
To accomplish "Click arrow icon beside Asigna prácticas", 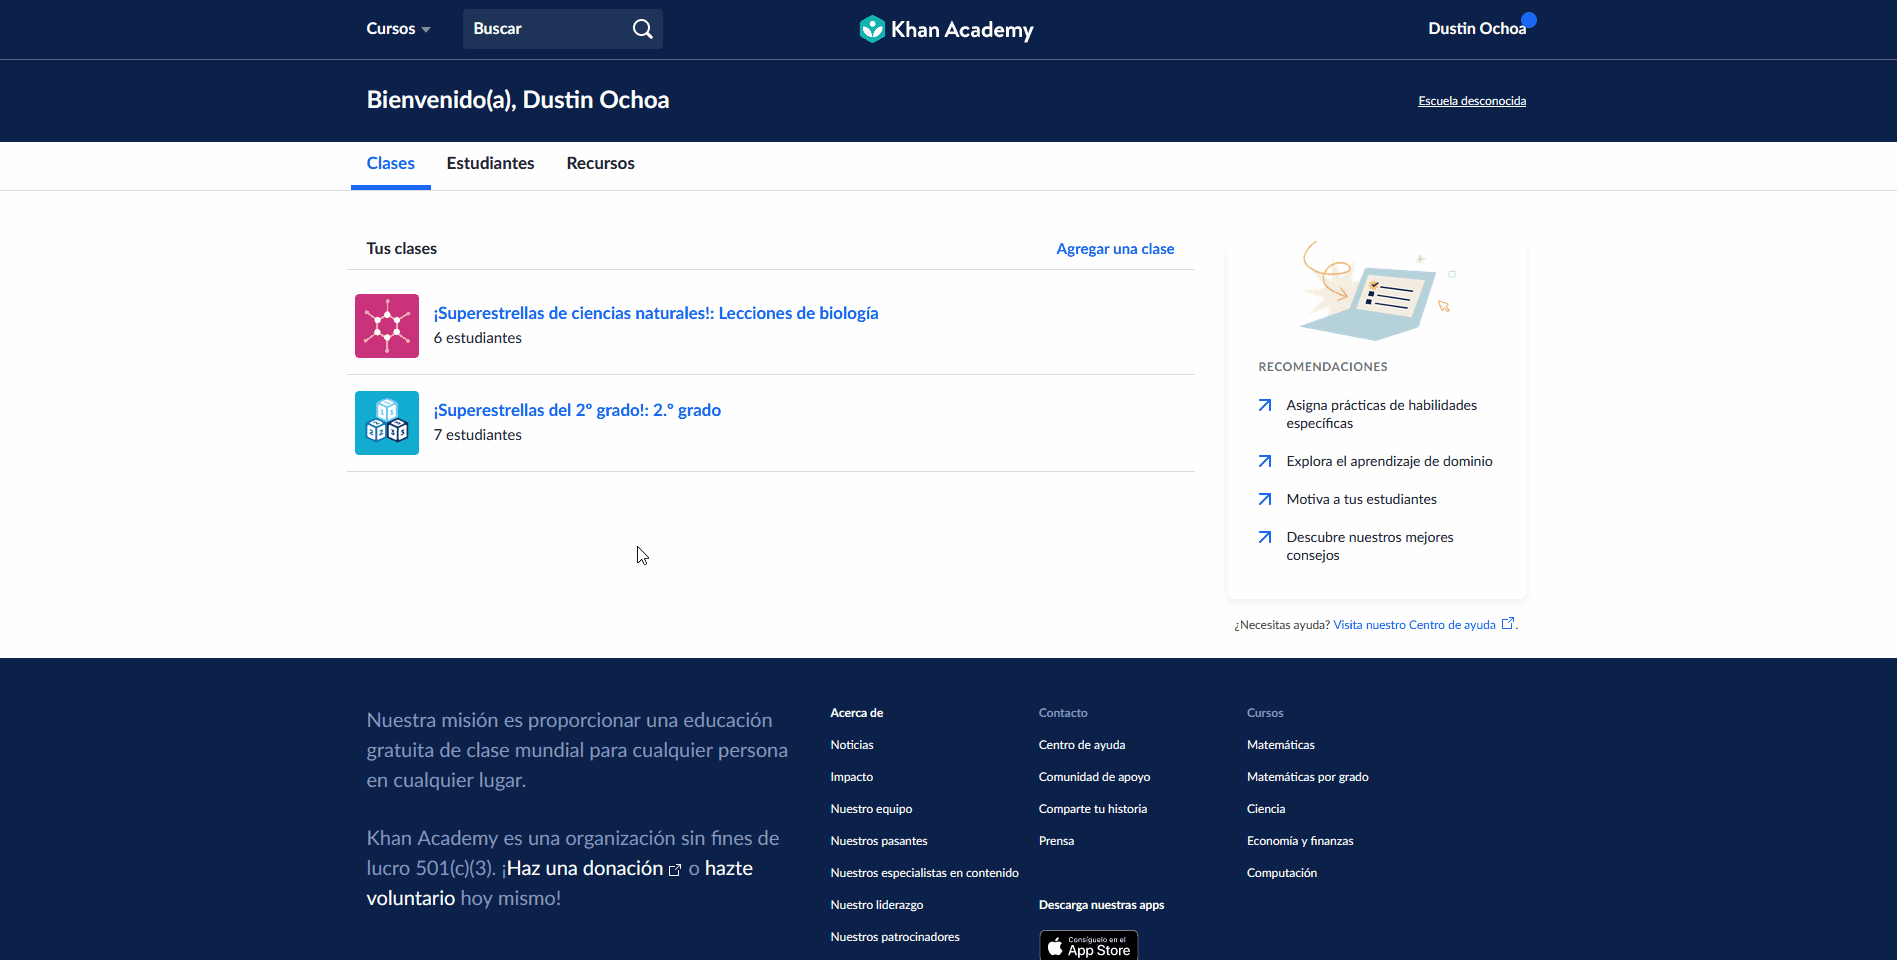I will click(x=1265, y=405).
